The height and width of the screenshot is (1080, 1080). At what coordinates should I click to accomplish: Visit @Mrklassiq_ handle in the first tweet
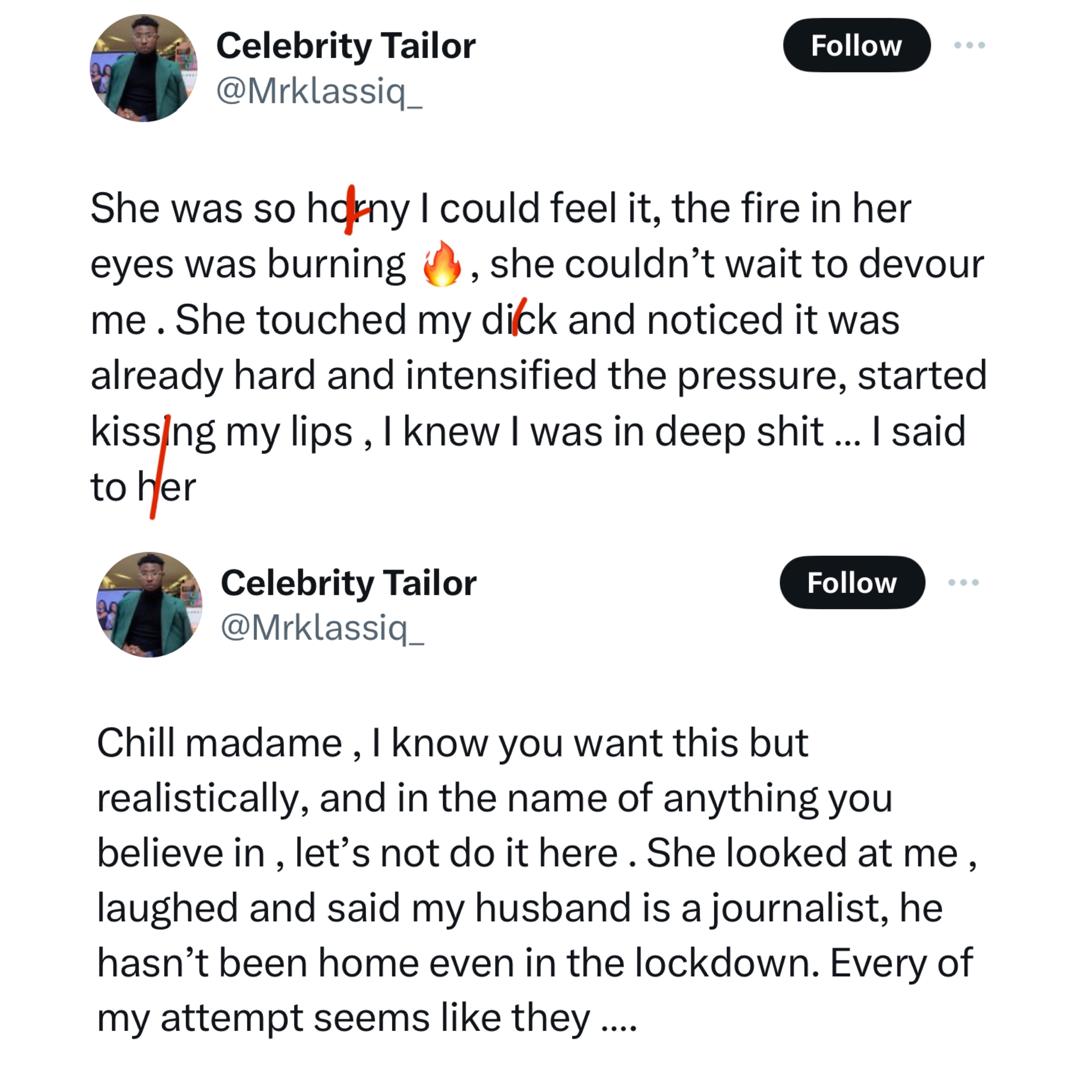[x=320, y=92]
